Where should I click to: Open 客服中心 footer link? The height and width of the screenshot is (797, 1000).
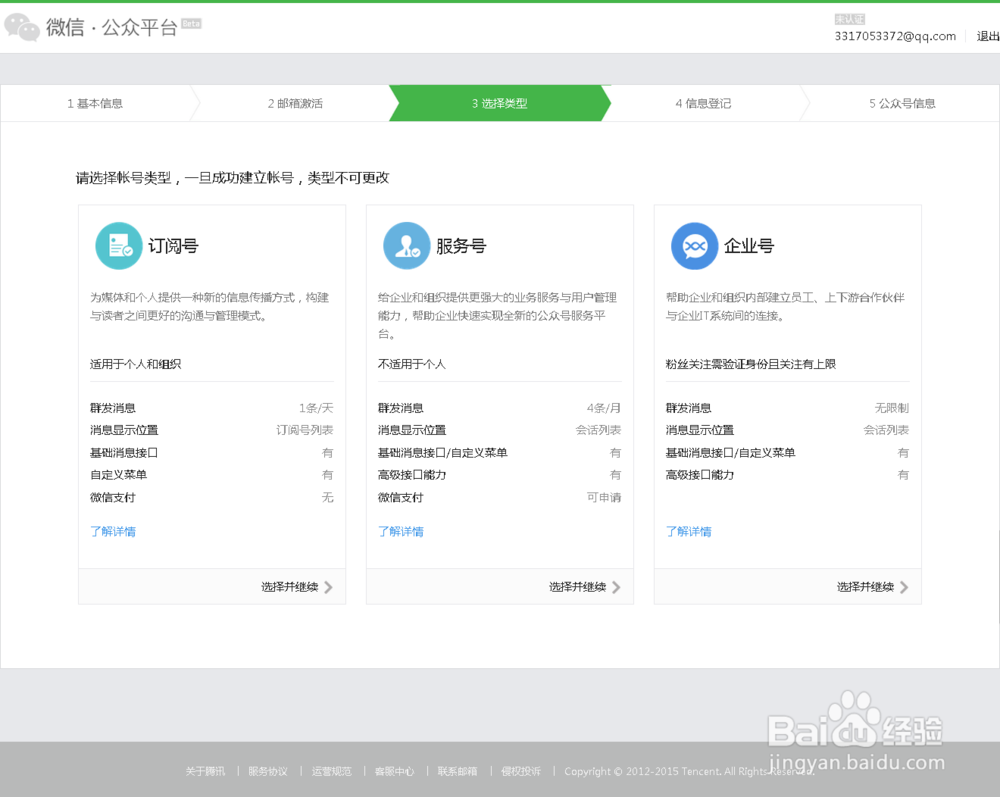(x=394, y=771)
